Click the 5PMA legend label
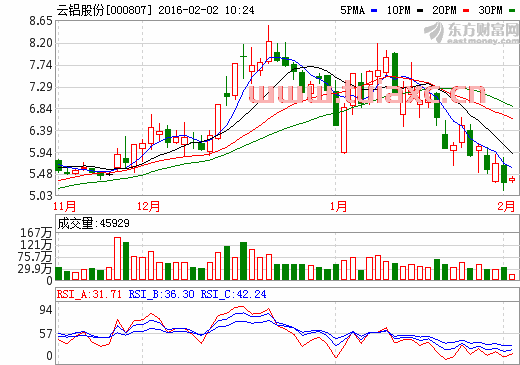The image size is (520, 365). point(352,10)
